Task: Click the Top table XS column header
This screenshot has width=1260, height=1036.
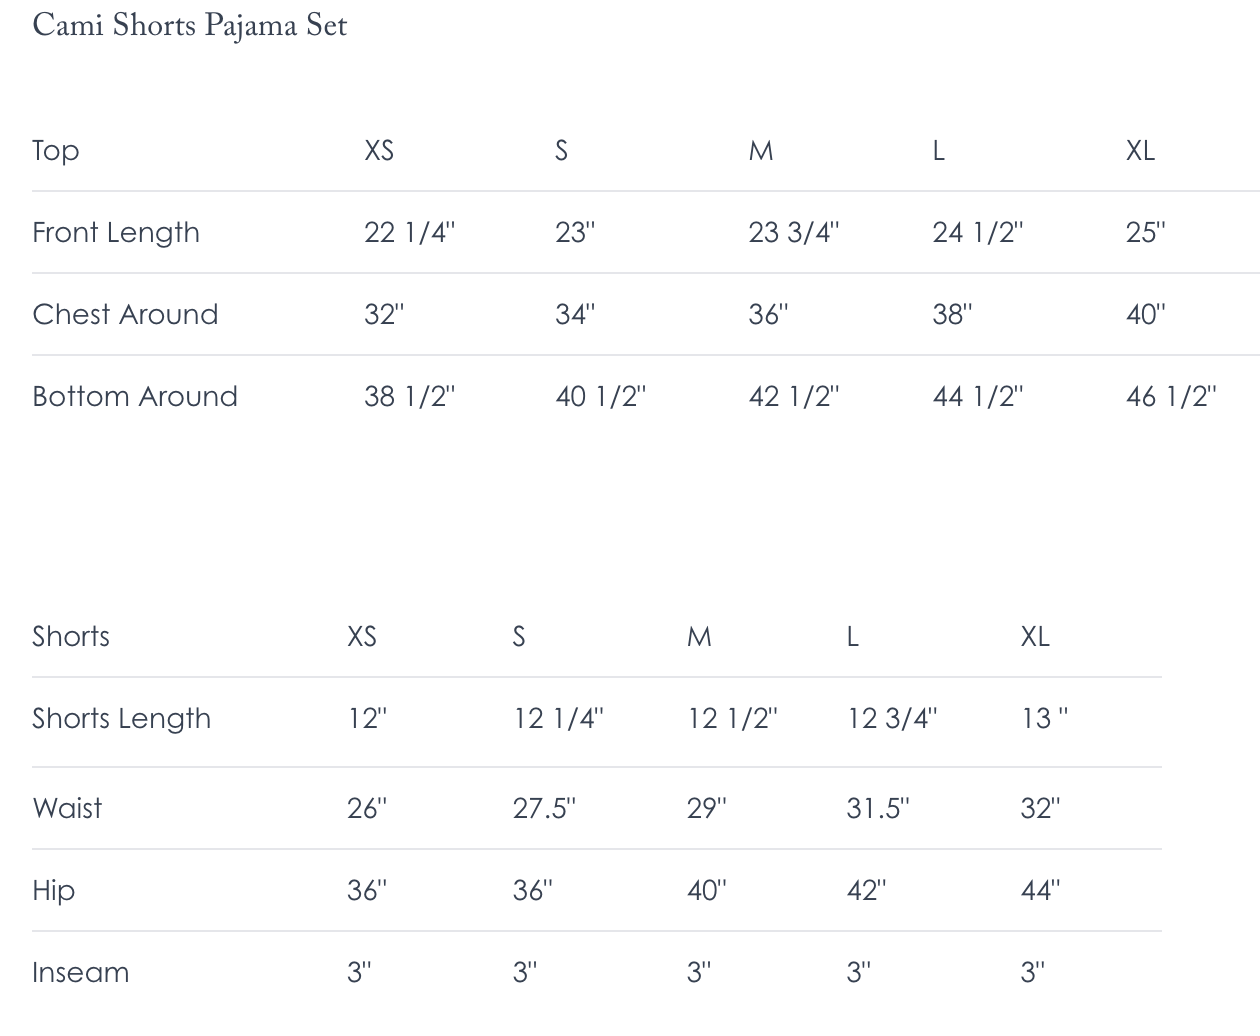Action: pos(379,150)
